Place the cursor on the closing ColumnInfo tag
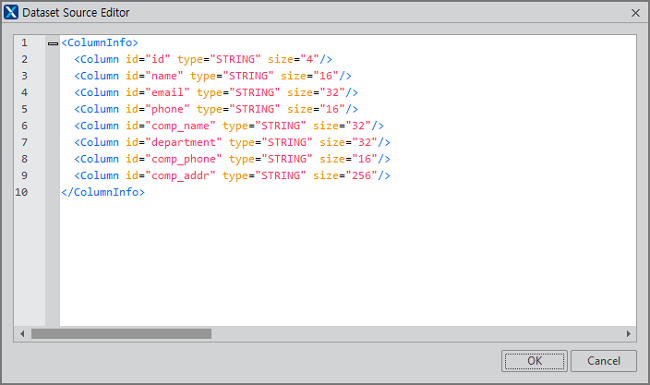This screenshot has height=385, width=650. tap(103, 192)
